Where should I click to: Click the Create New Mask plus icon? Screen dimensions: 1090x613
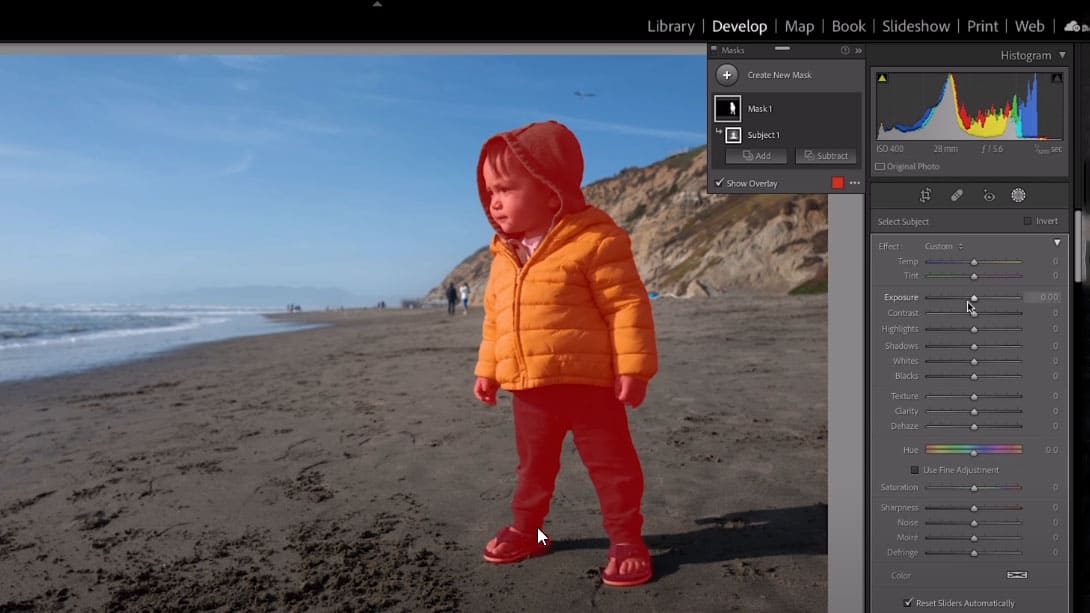tap(727, 74)
